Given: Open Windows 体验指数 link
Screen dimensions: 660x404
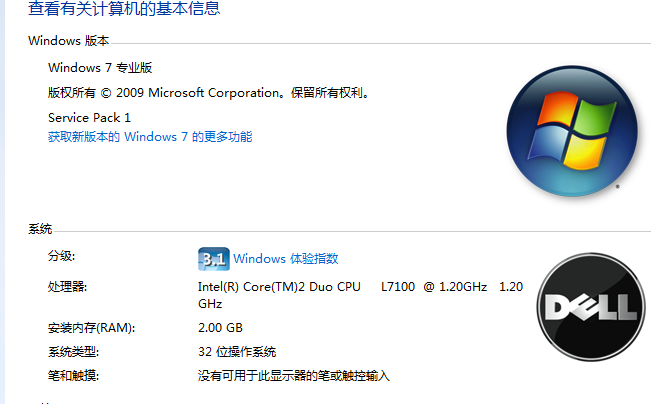Looking at the screenshot, I should 286,258.
